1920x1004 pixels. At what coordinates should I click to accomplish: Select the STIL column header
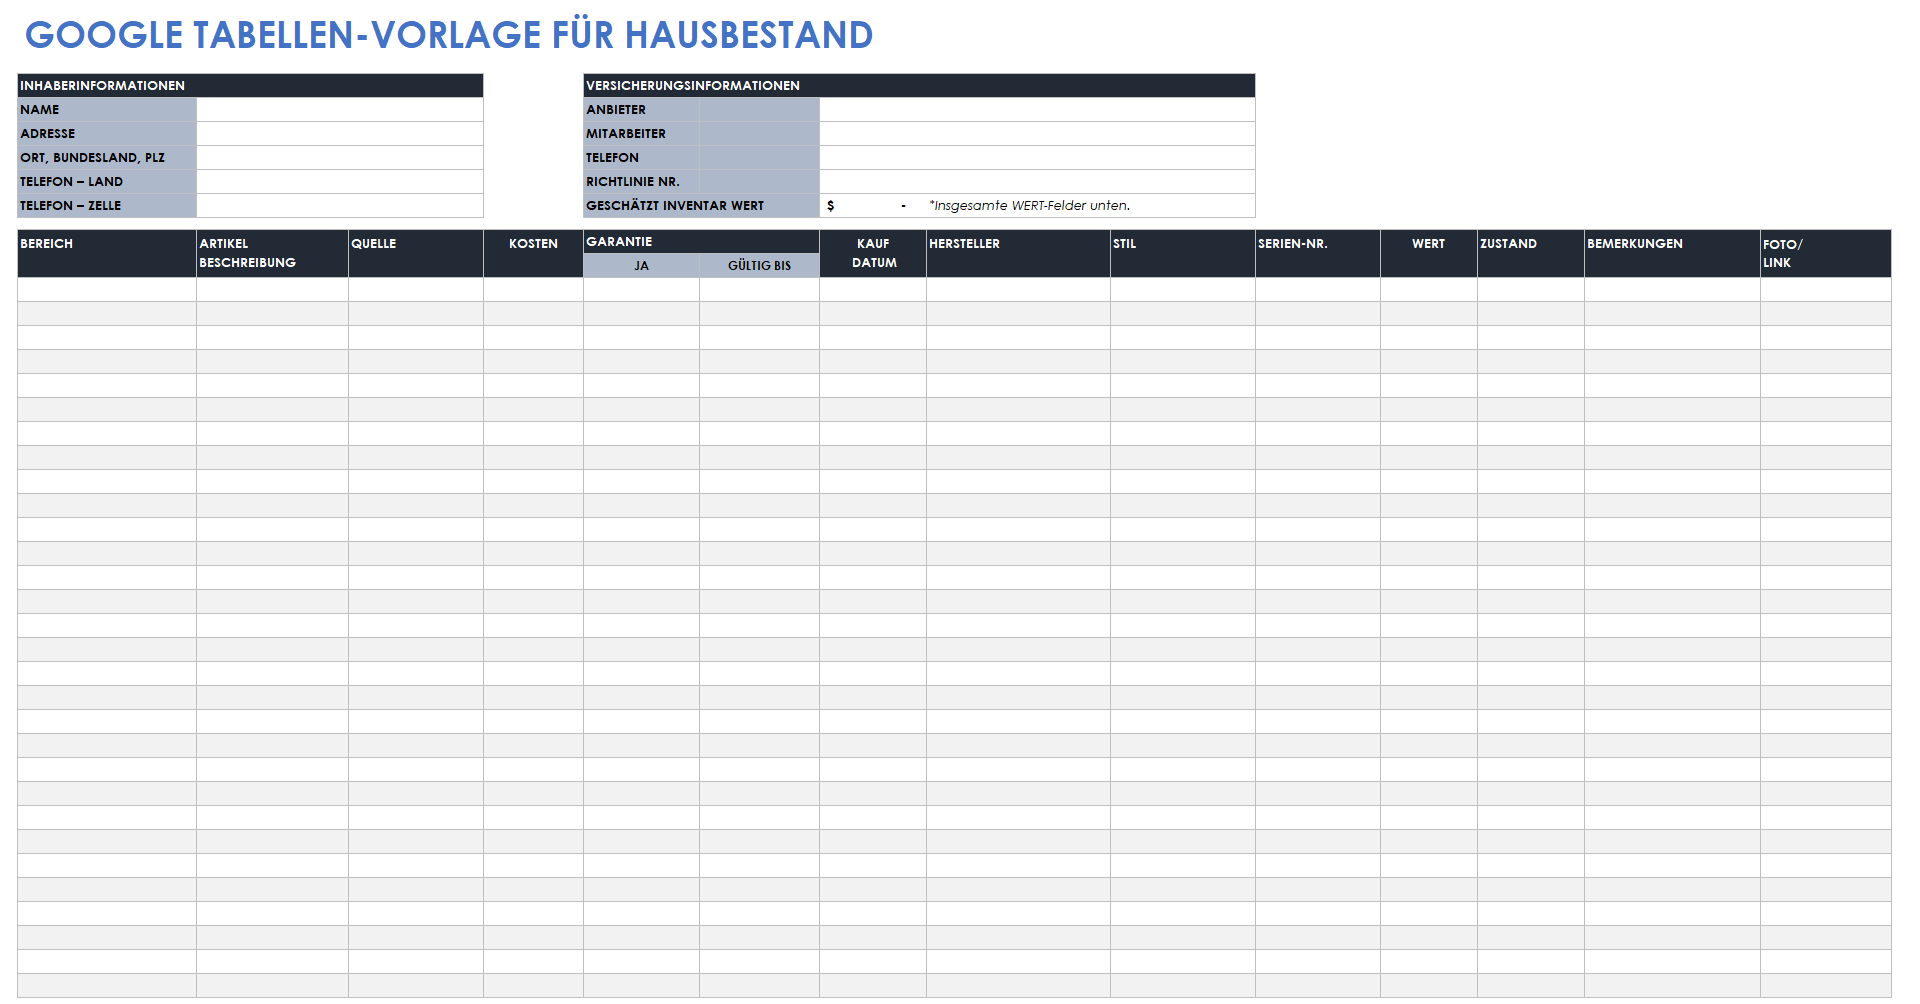coord(1183,254)
